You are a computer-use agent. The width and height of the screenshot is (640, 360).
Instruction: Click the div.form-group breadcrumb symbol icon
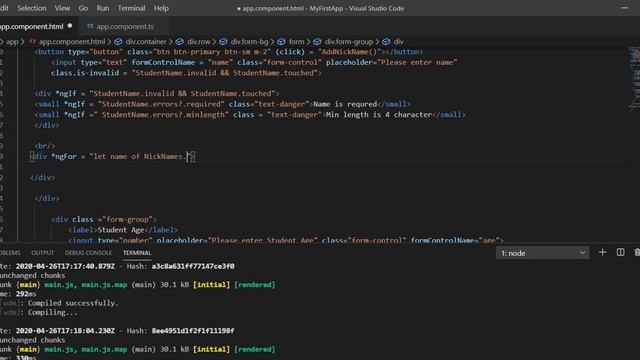click(317, 42)
